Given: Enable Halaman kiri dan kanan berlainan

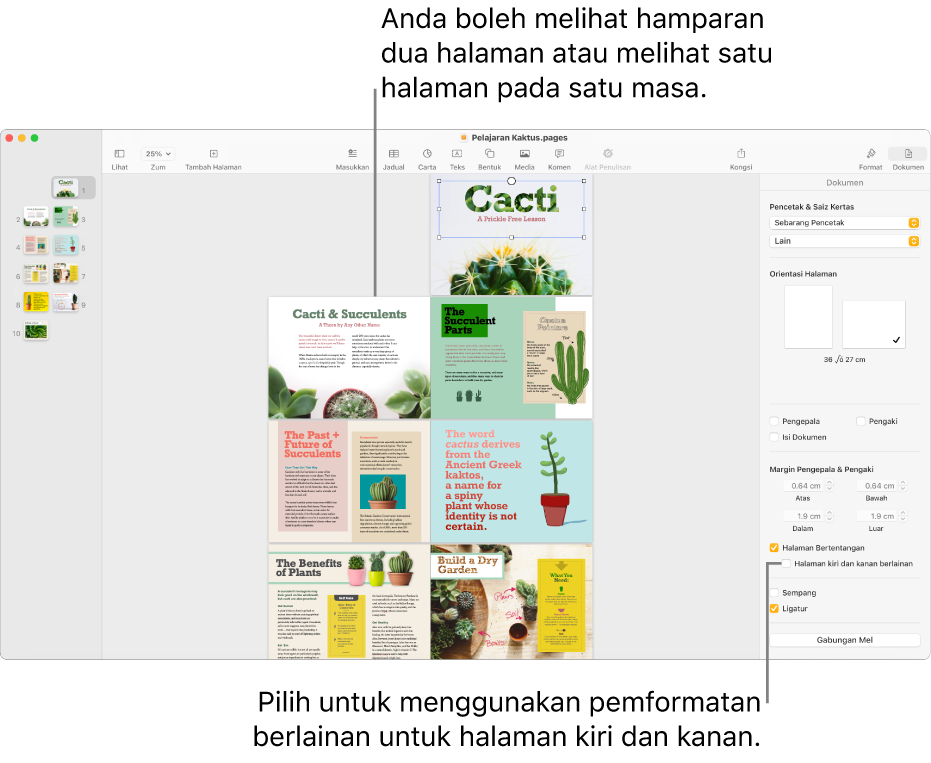Looking at the screenshot, I should point(786,563).
